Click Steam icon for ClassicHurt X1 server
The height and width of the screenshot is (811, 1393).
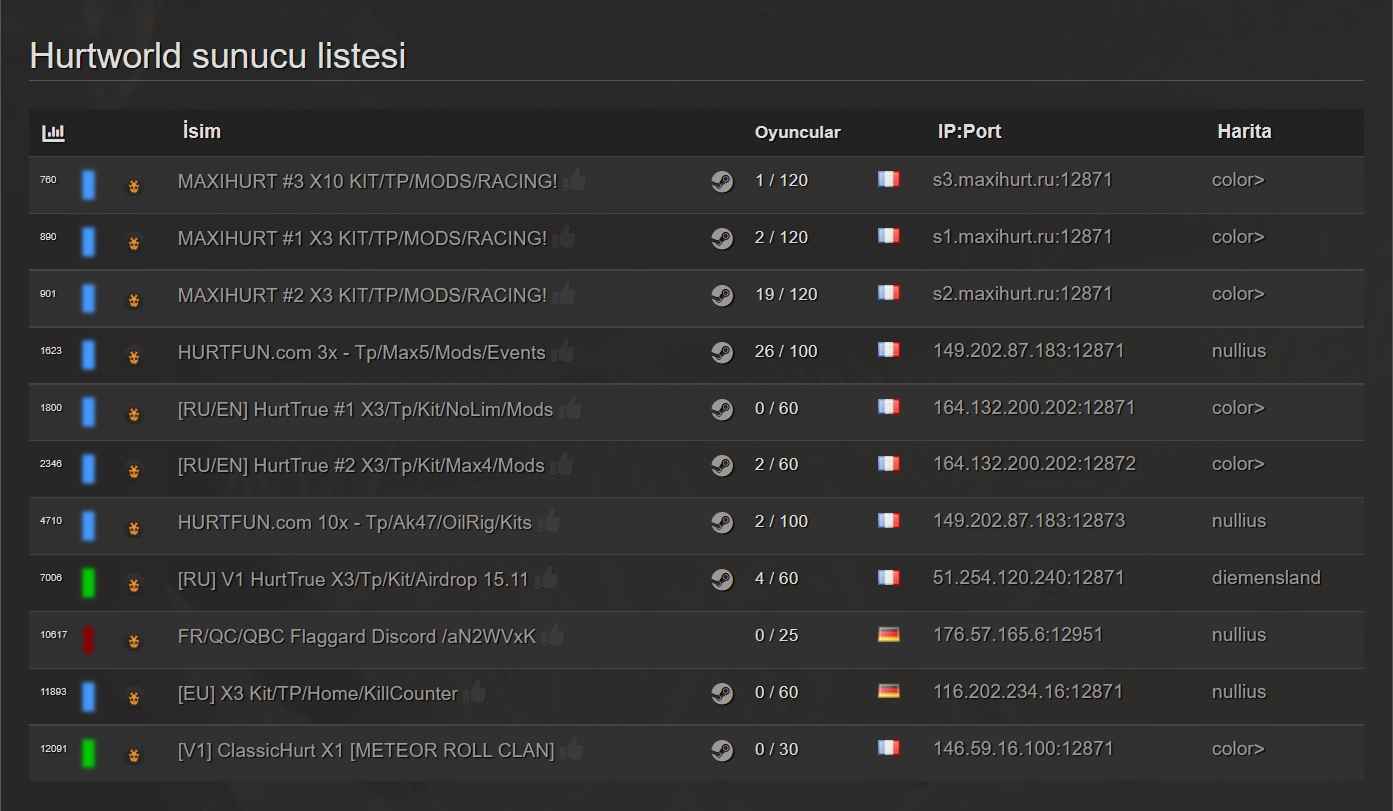pos(722,750)
